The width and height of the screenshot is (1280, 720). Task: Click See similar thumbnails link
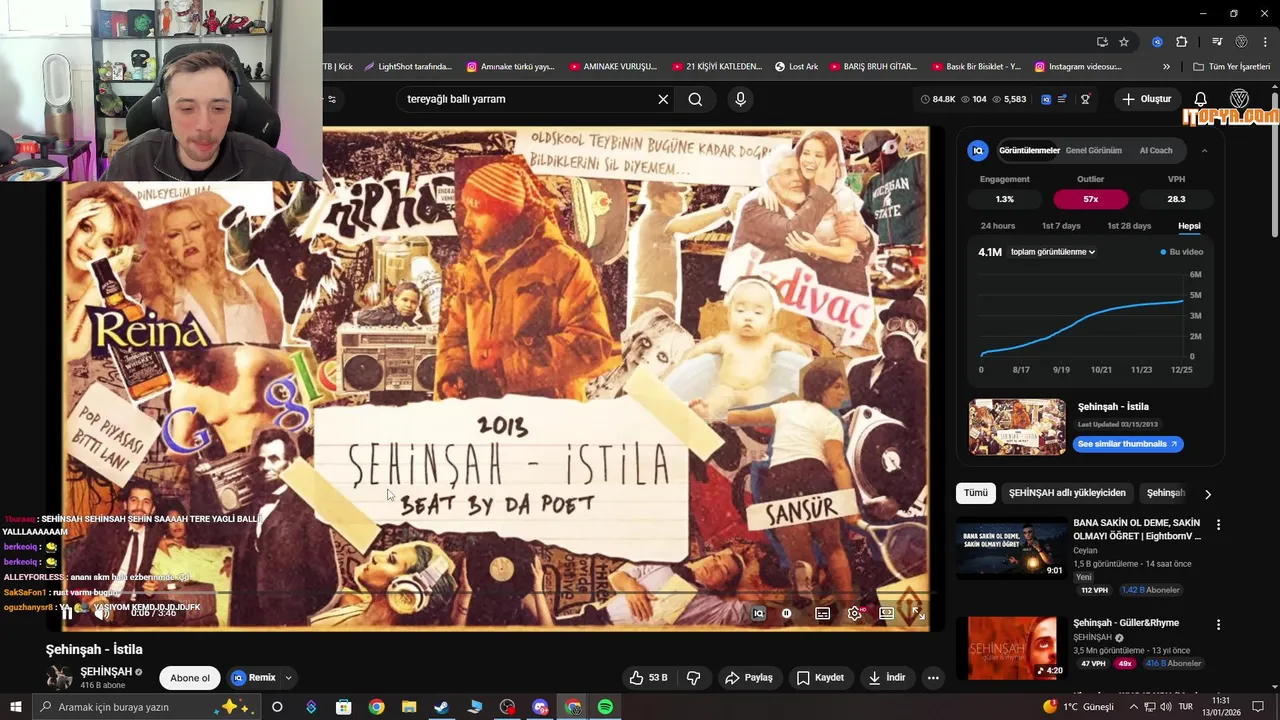tap(1128, 444)
